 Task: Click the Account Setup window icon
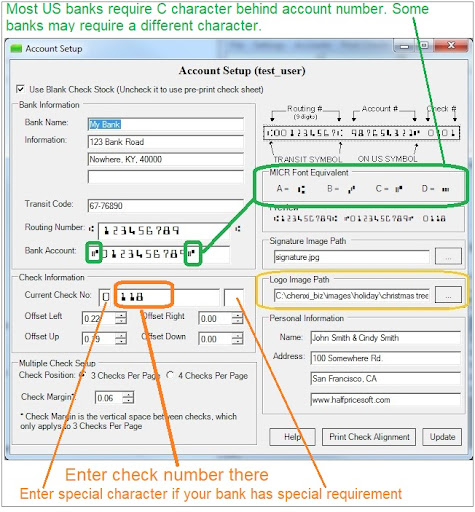pos(16,49)
